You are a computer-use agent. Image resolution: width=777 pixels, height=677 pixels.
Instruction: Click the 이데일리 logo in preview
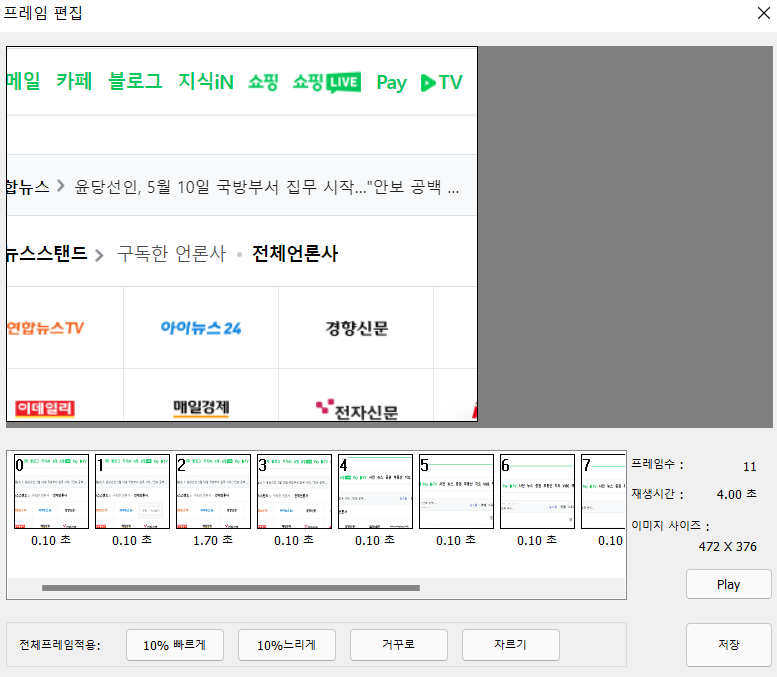tap(45, 408)
